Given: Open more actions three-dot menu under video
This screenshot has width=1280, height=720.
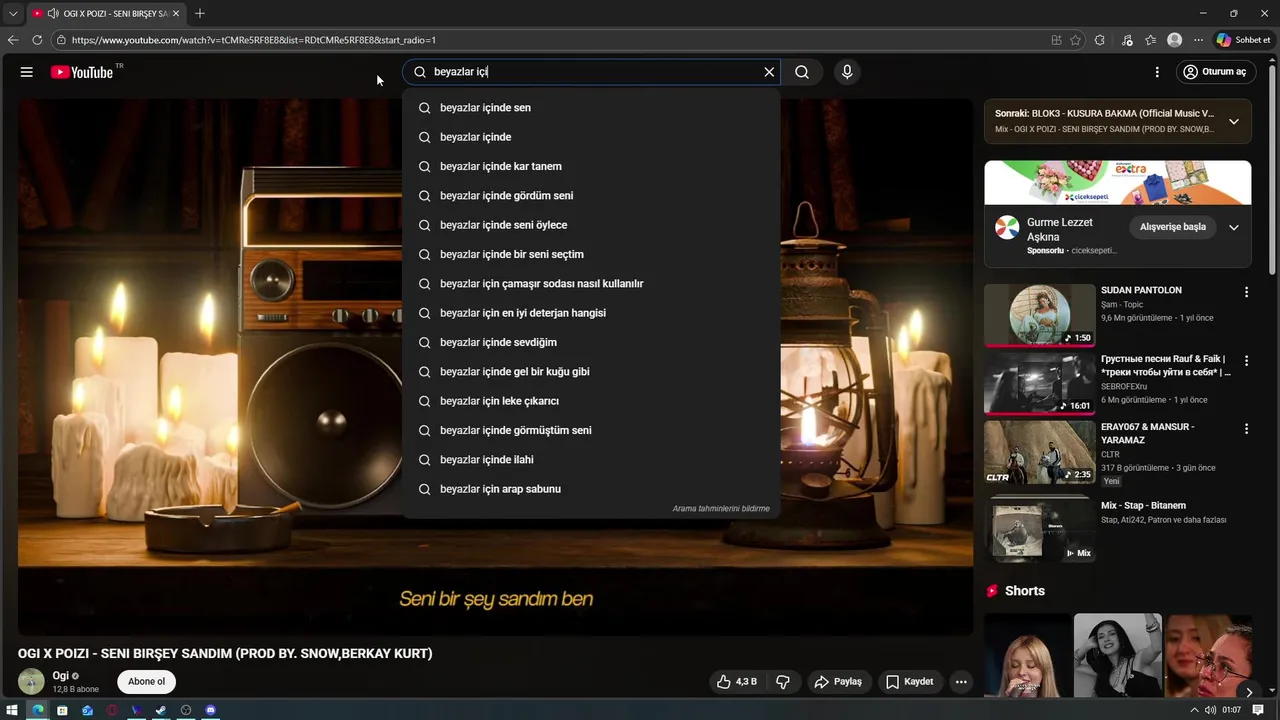Looking at the screenshot, I should 961,682.
